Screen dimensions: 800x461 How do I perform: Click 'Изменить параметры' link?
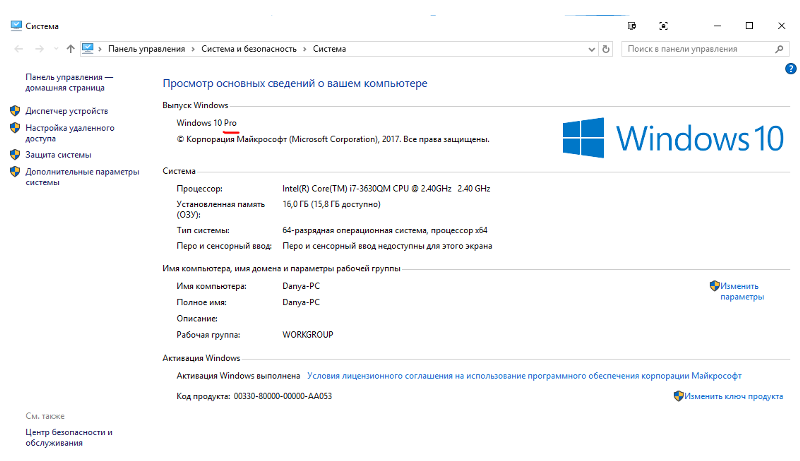(742, 291)
